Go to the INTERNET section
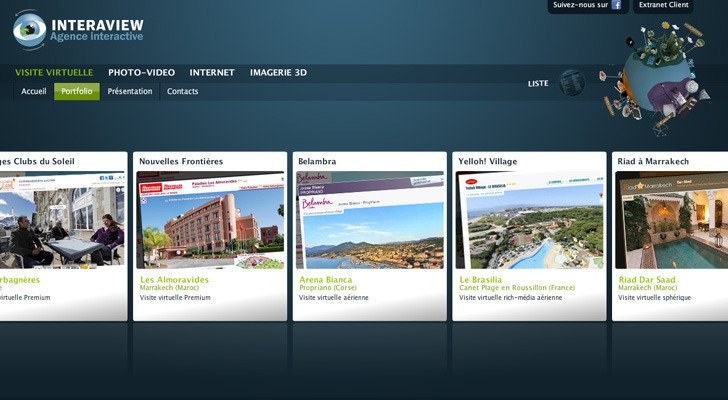The image size is (728, 400). [212, 73]
